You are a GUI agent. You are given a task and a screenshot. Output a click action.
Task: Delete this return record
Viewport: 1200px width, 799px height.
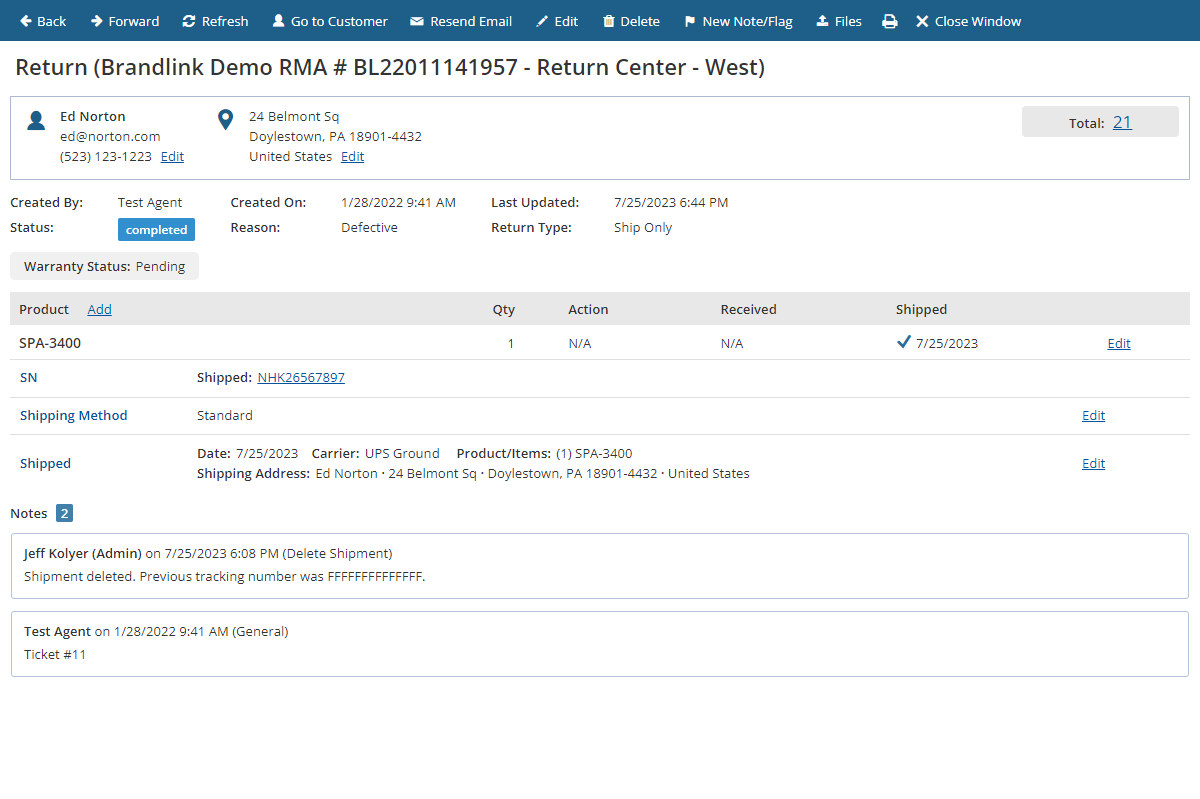[630, 20]
